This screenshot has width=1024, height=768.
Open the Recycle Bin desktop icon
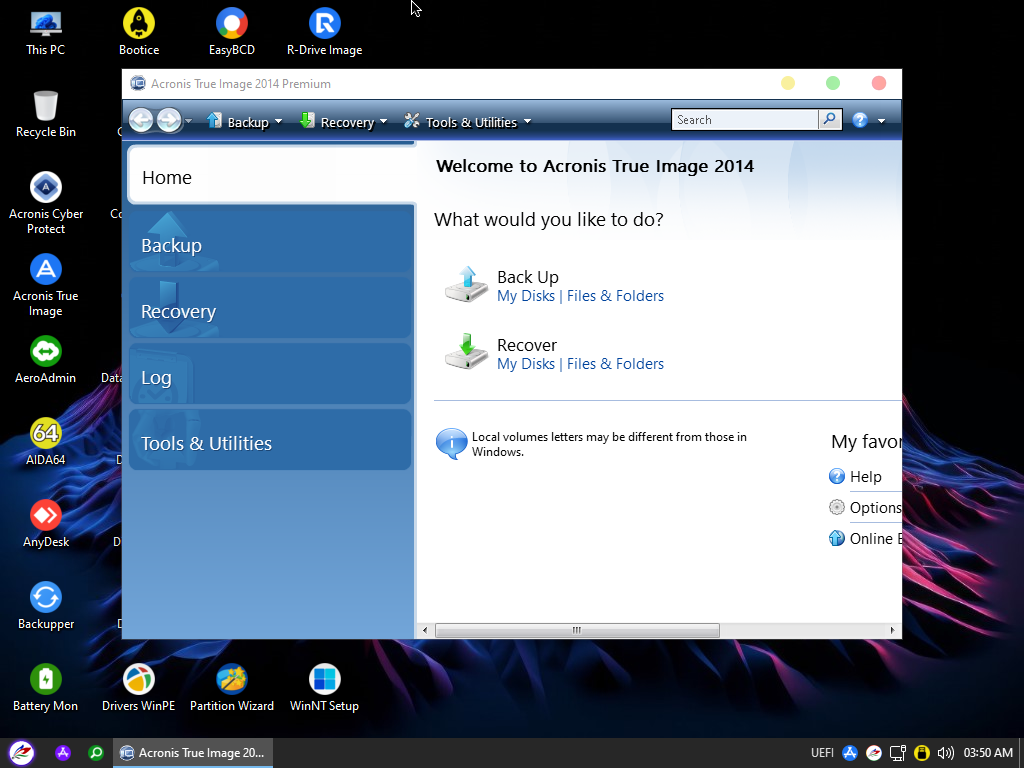46,114
